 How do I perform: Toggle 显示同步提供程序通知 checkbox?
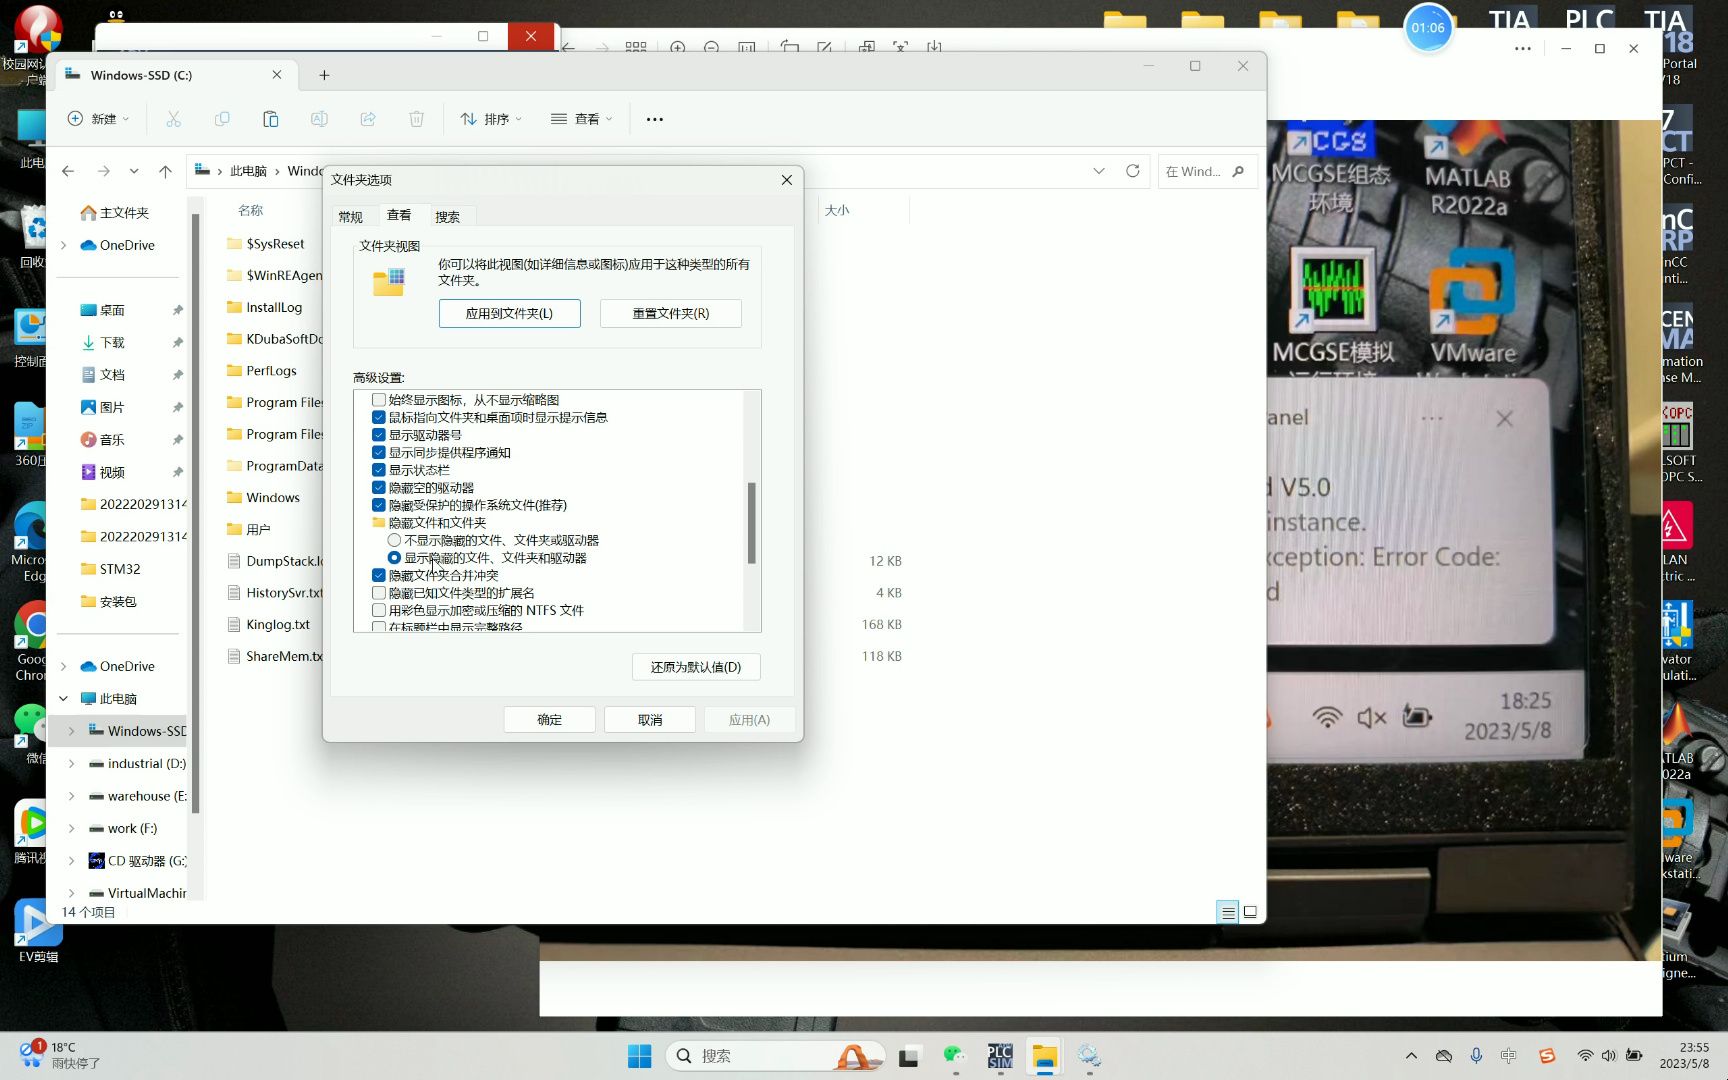pyautogui.click(x=379, y=452)
